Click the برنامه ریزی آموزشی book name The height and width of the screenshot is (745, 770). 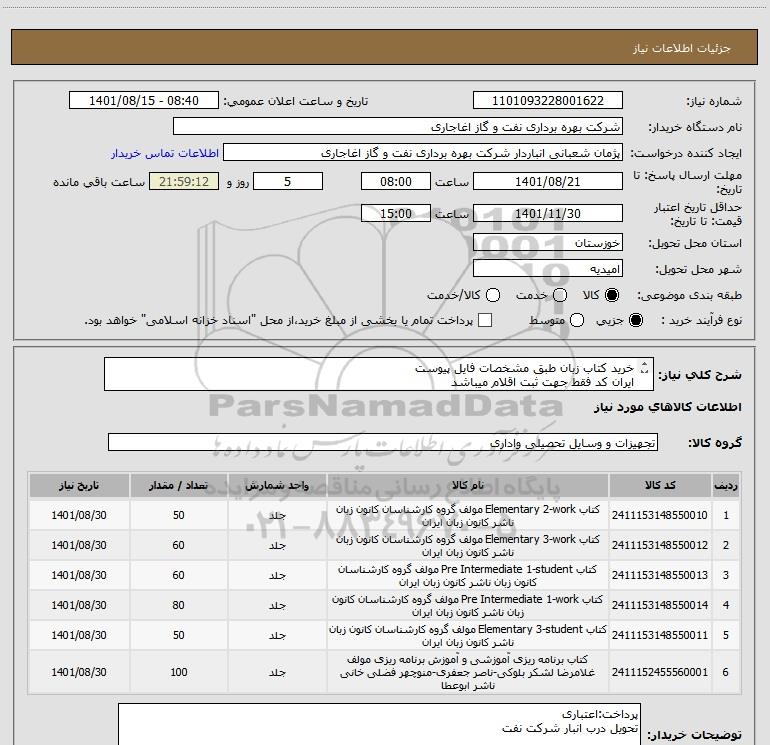468,672
